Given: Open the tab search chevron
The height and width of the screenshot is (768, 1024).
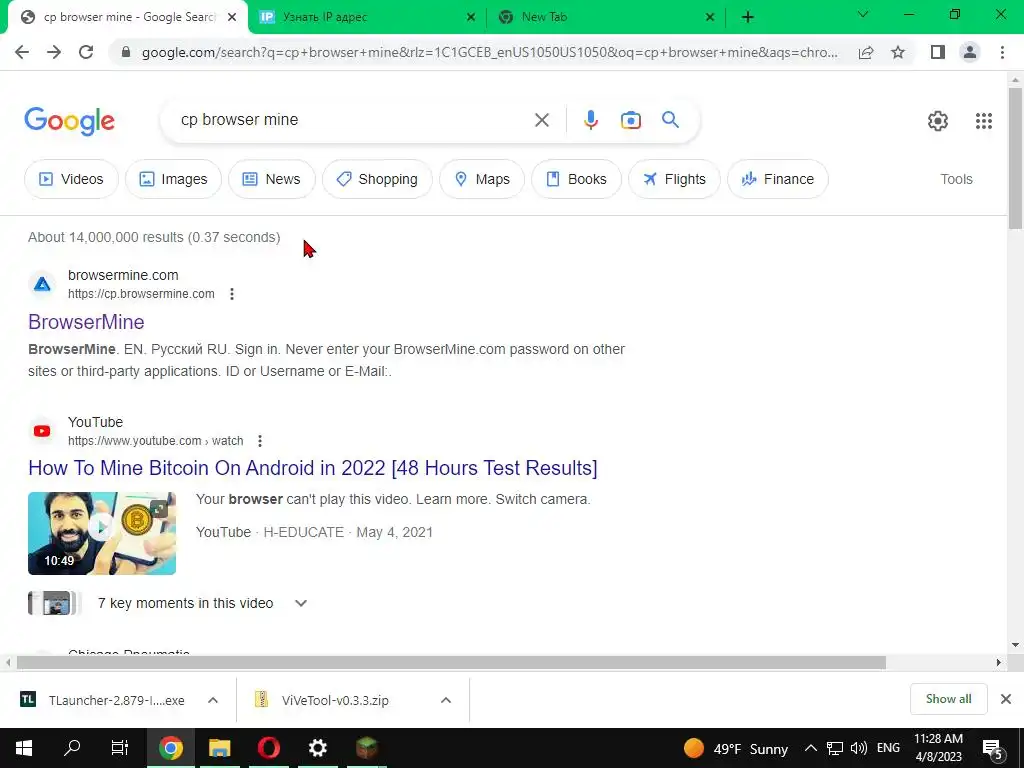Looking at the screenshot, I should [863, 14].
